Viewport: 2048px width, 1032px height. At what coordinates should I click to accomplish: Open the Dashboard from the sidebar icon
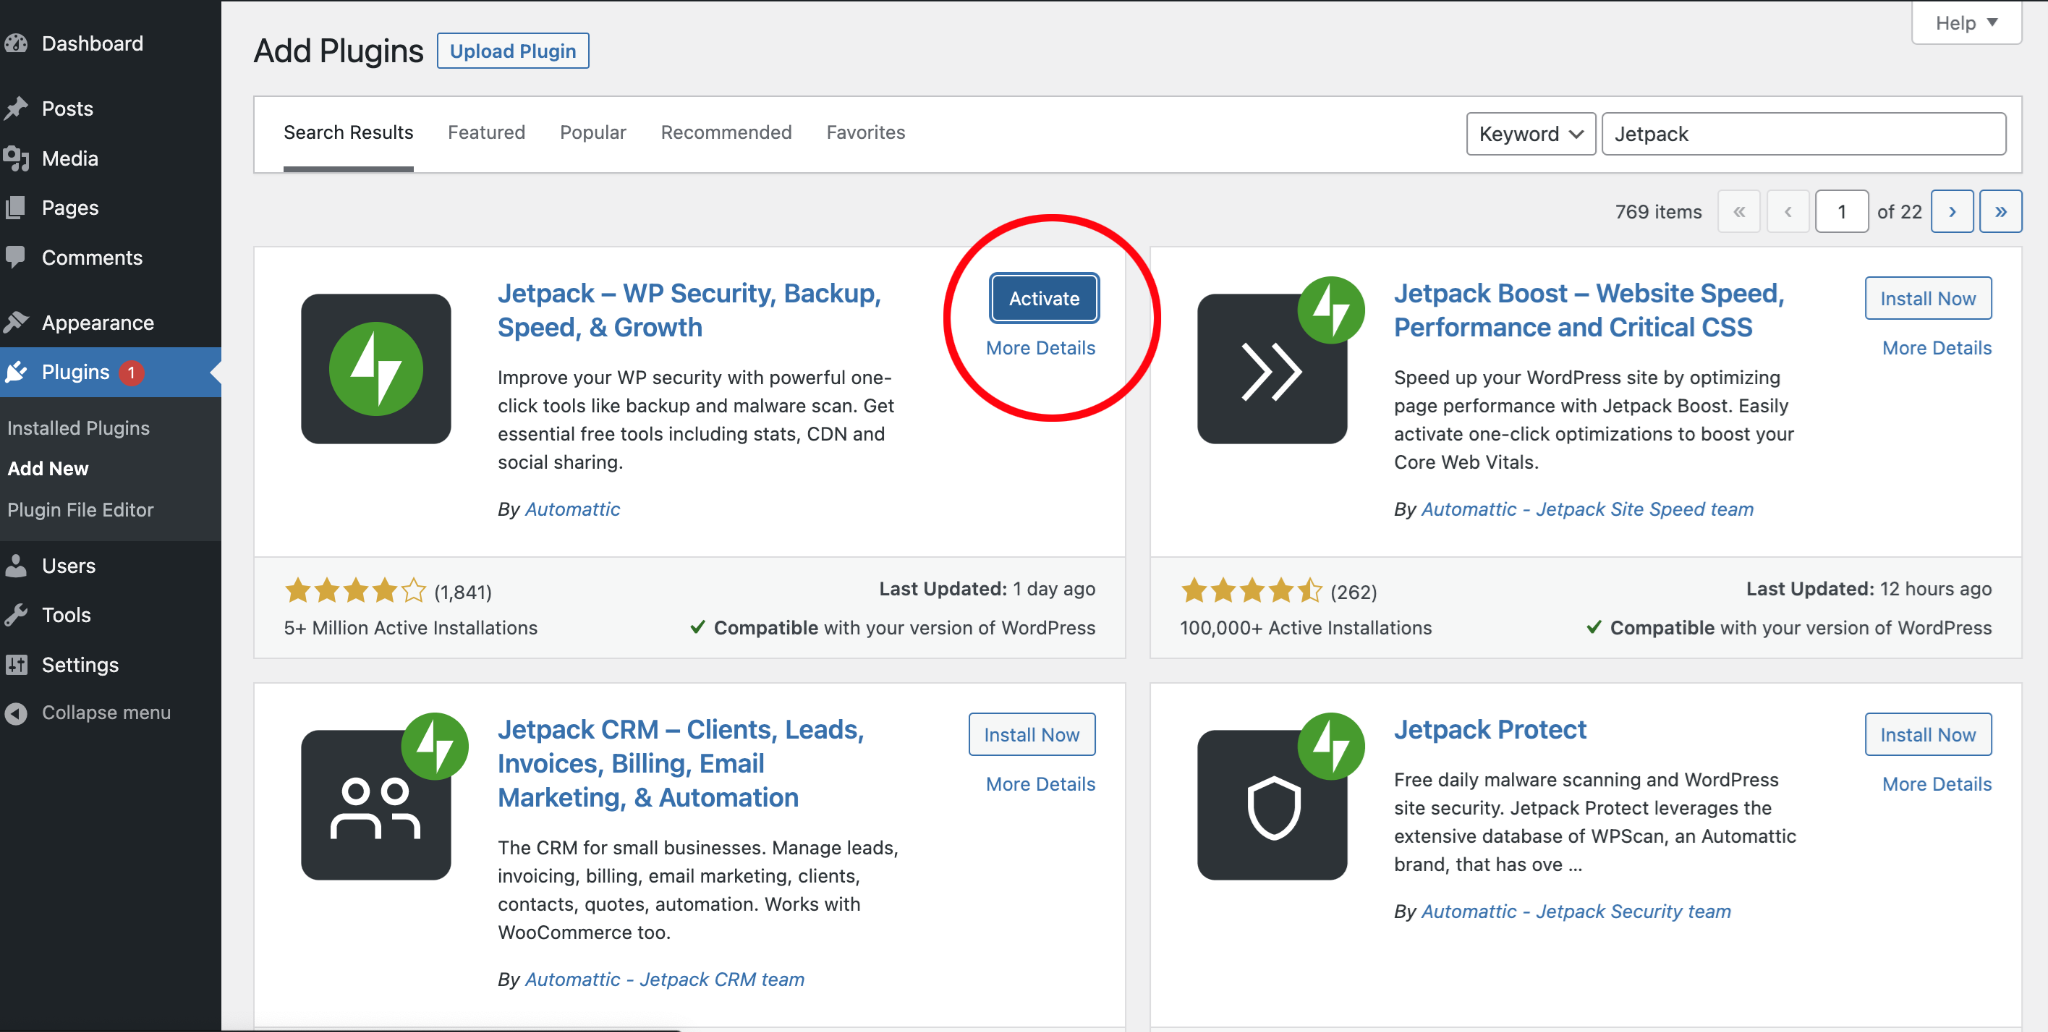coord(18,43)
